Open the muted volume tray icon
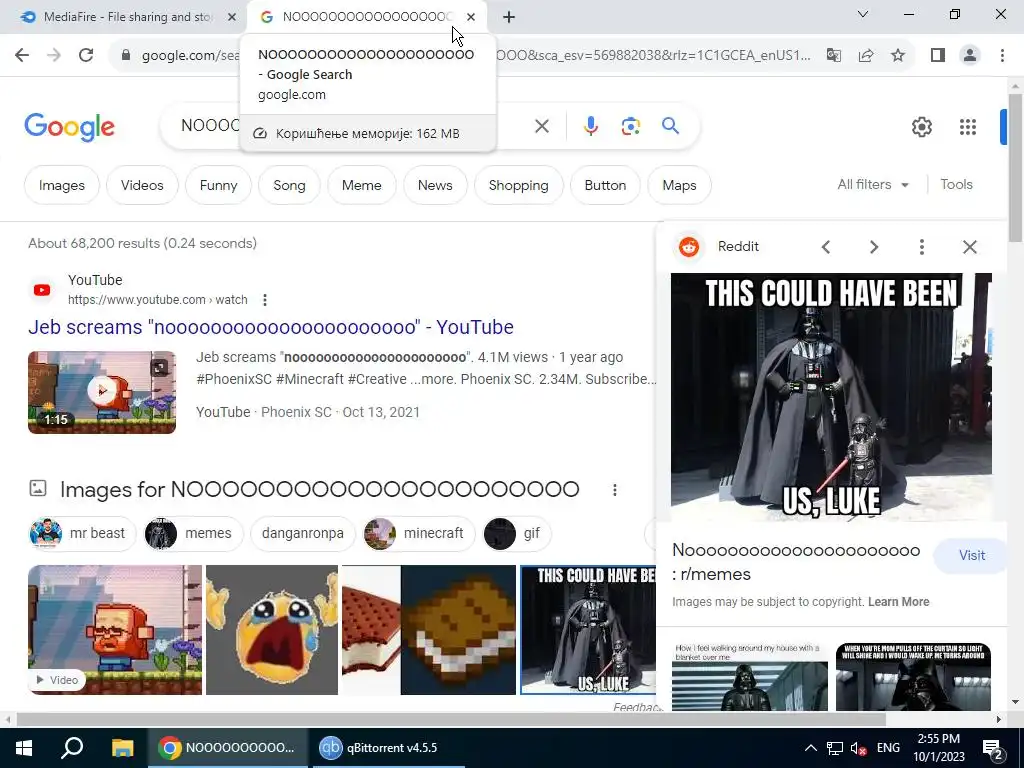Viewport: 1024px width, 768px height. (x=859, y=748)
